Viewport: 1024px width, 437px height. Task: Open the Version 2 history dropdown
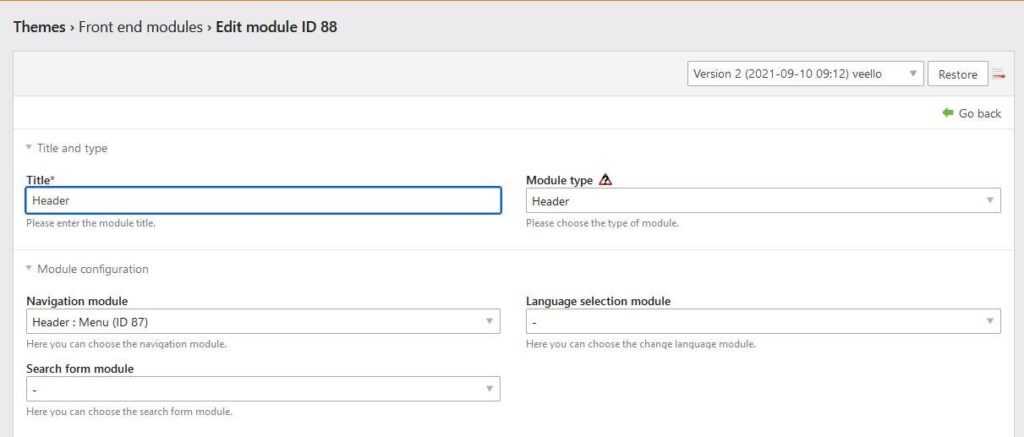pyautogui.click(x=804, y=74)
